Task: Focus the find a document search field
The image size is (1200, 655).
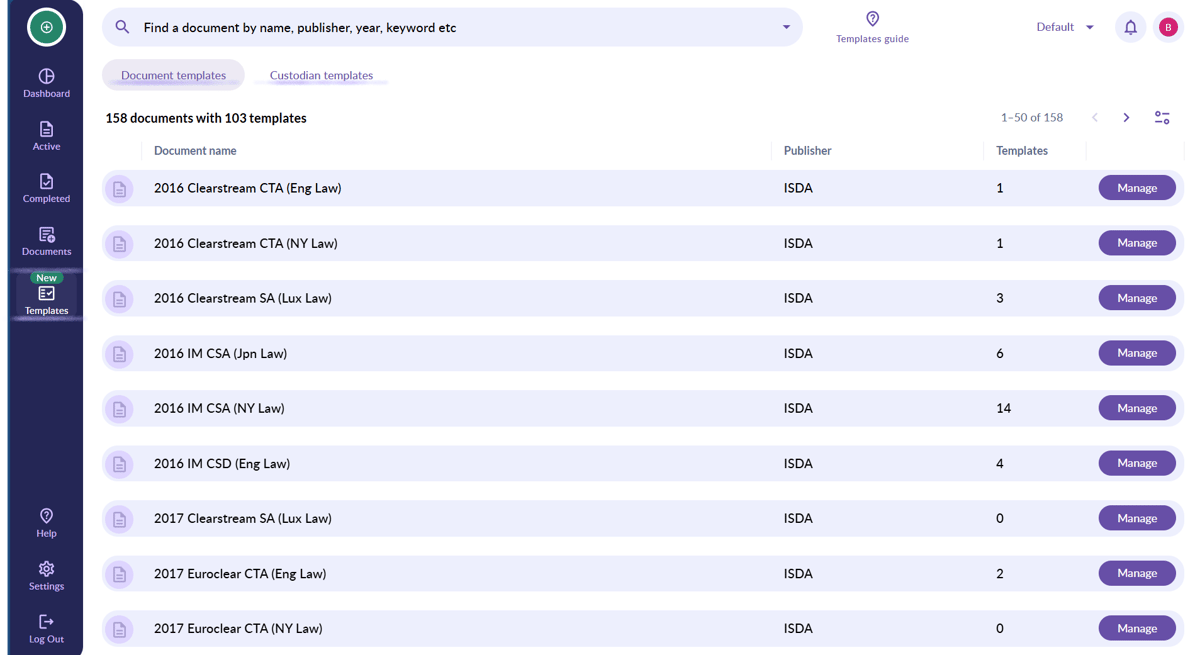Action: (x=452, y=27)
